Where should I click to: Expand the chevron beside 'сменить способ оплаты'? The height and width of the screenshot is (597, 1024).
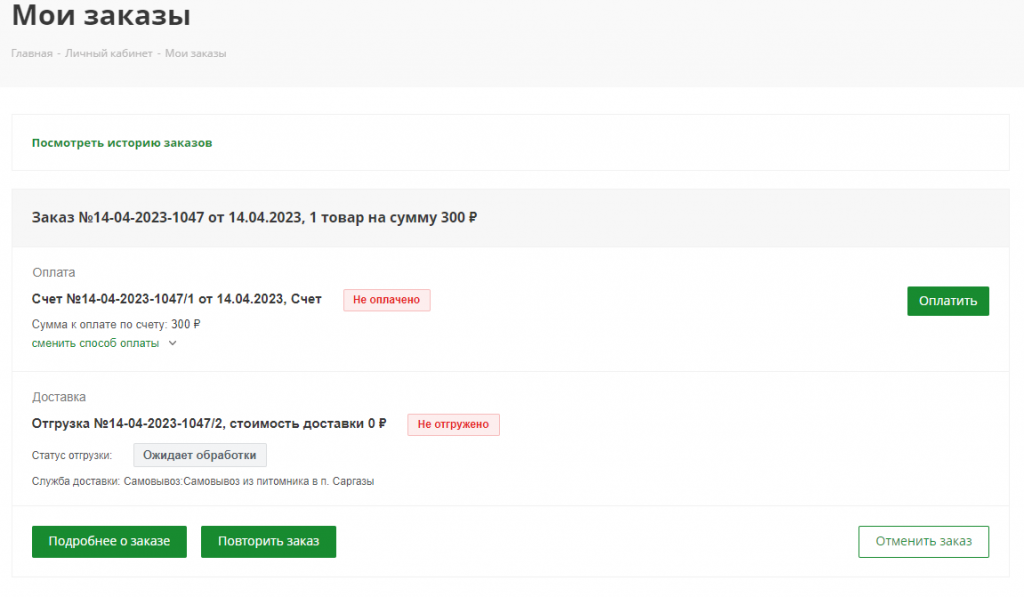click(172, 343)
